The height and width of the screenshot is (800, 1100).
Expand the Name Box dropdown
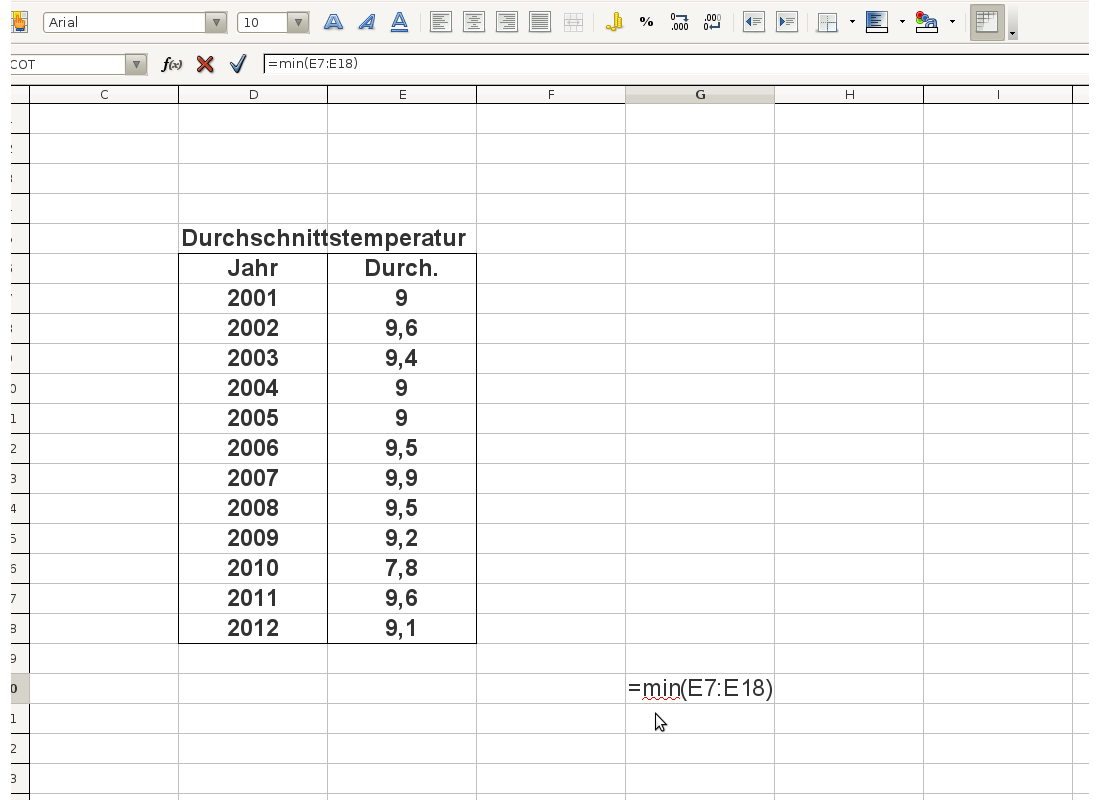pyautogui.click(x=136, y=64)
